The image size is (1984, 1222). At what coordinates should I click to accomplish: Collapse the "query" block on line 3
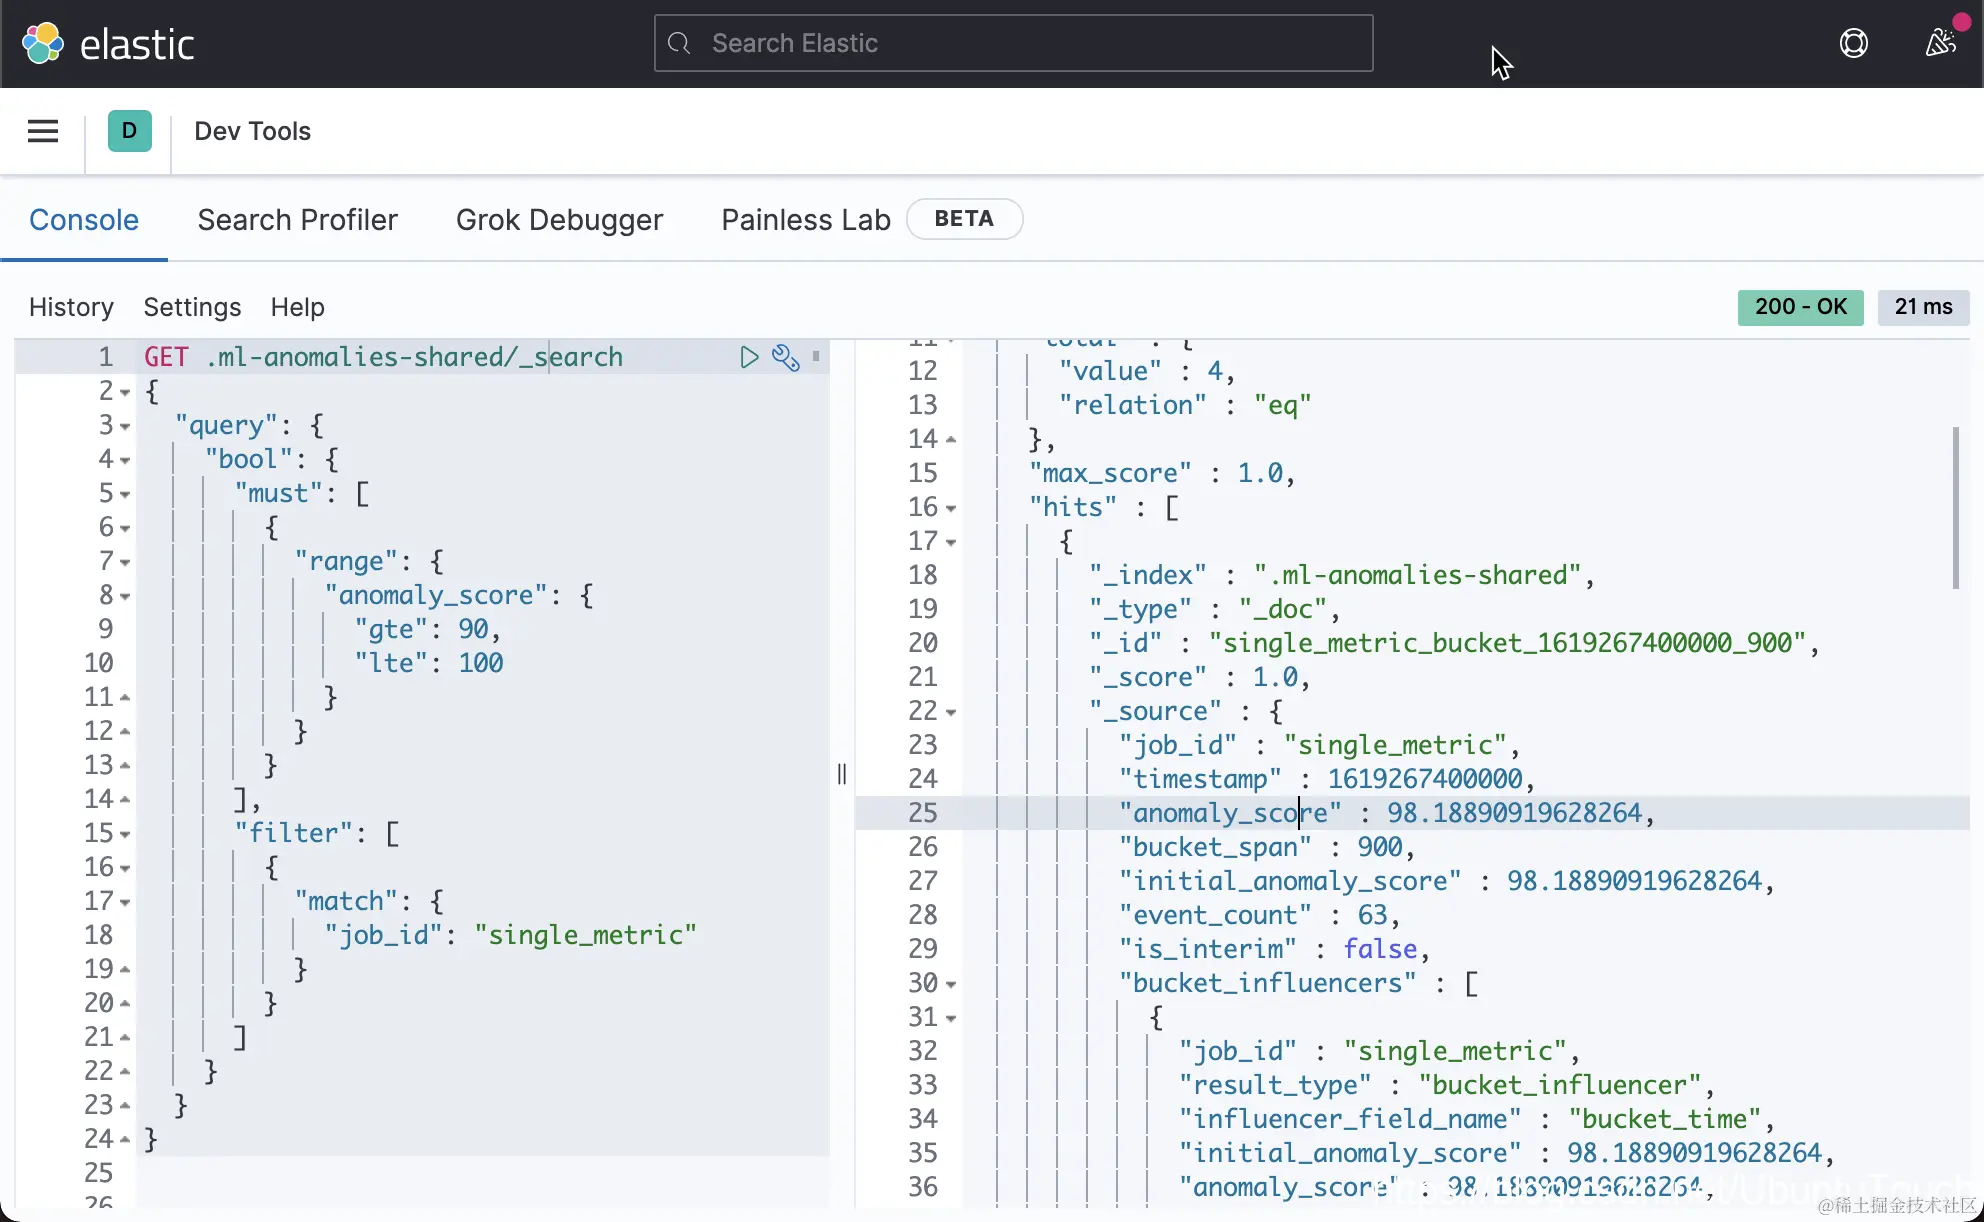pos(125,427)
